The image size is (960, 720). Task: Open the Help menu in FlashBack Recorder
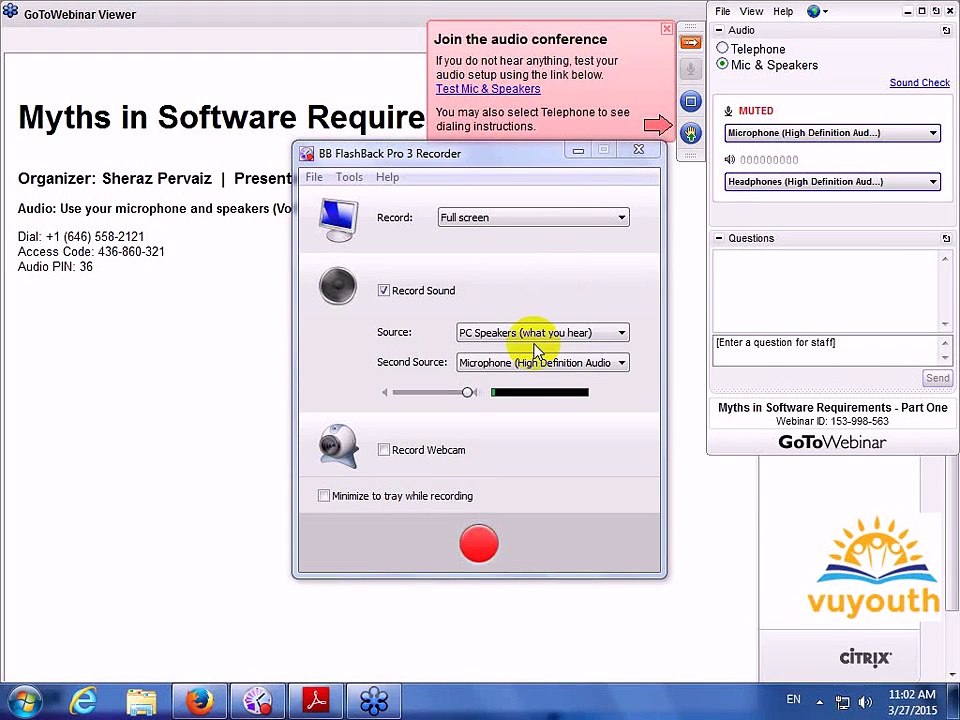pyautogui.click(x=388, y=177)
